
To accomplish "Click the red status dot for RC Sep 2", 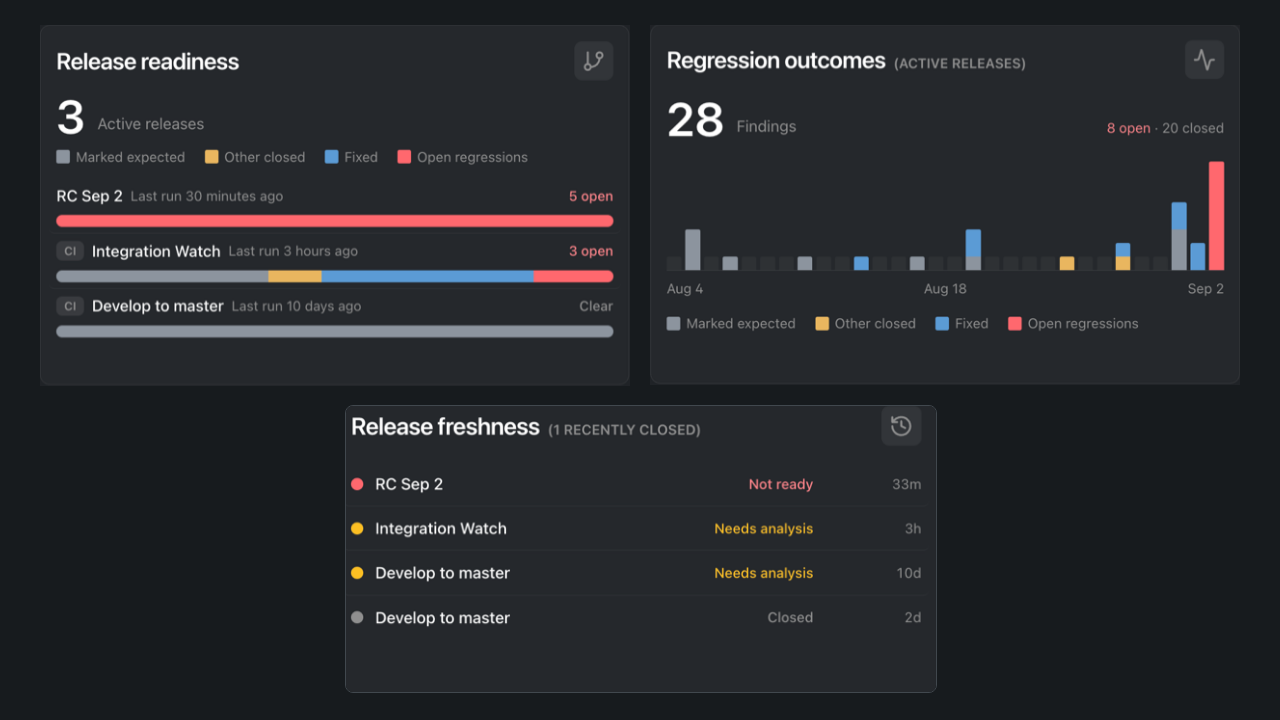I will (x=357, y=484).
